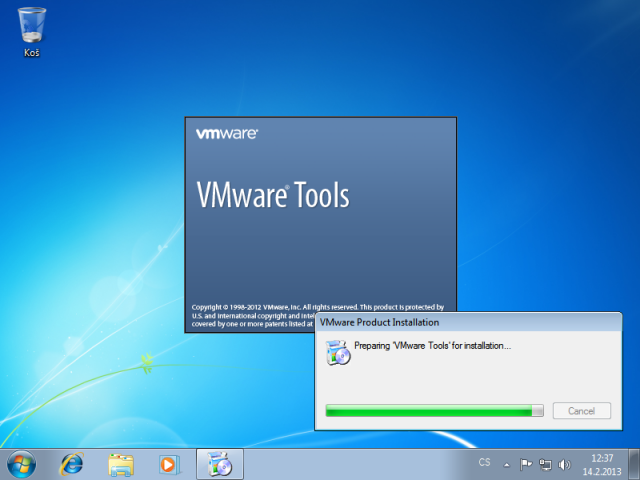Click the vmware logo on splash
Image resolution: width=640 pixels, height=480 pixels.
pos(227,134)
